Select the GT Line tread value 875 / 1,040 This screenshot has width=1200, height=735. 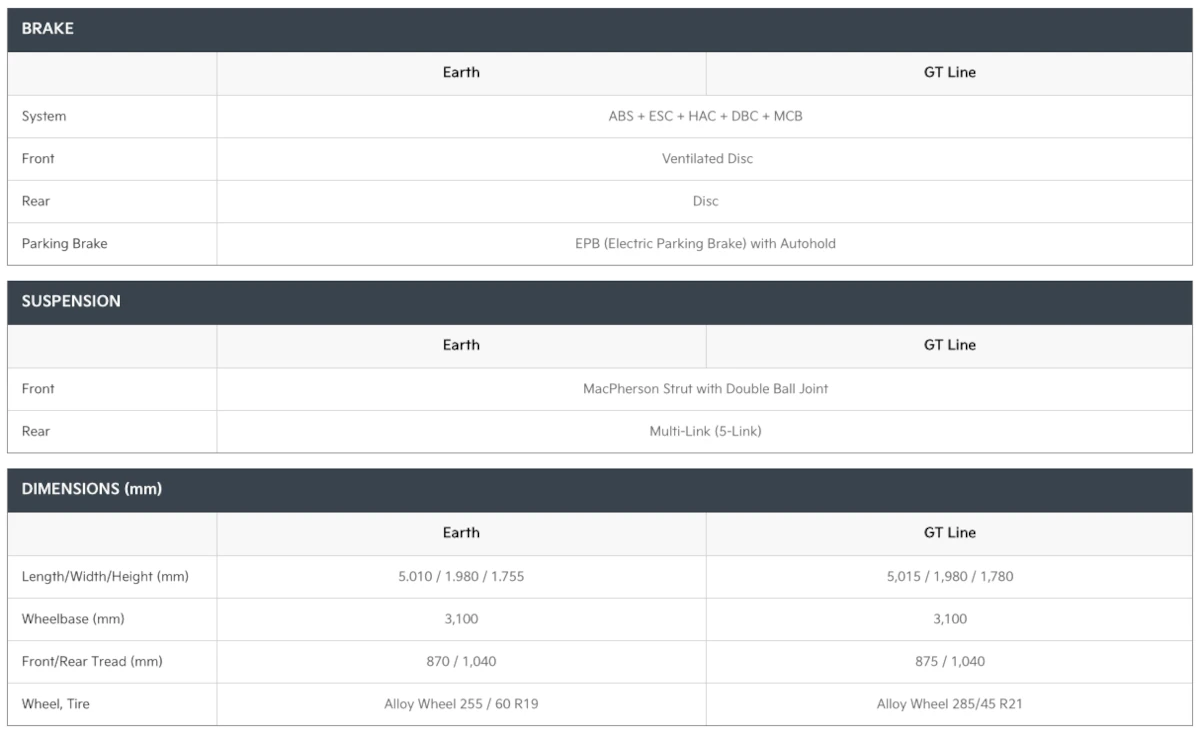point(949,662)
